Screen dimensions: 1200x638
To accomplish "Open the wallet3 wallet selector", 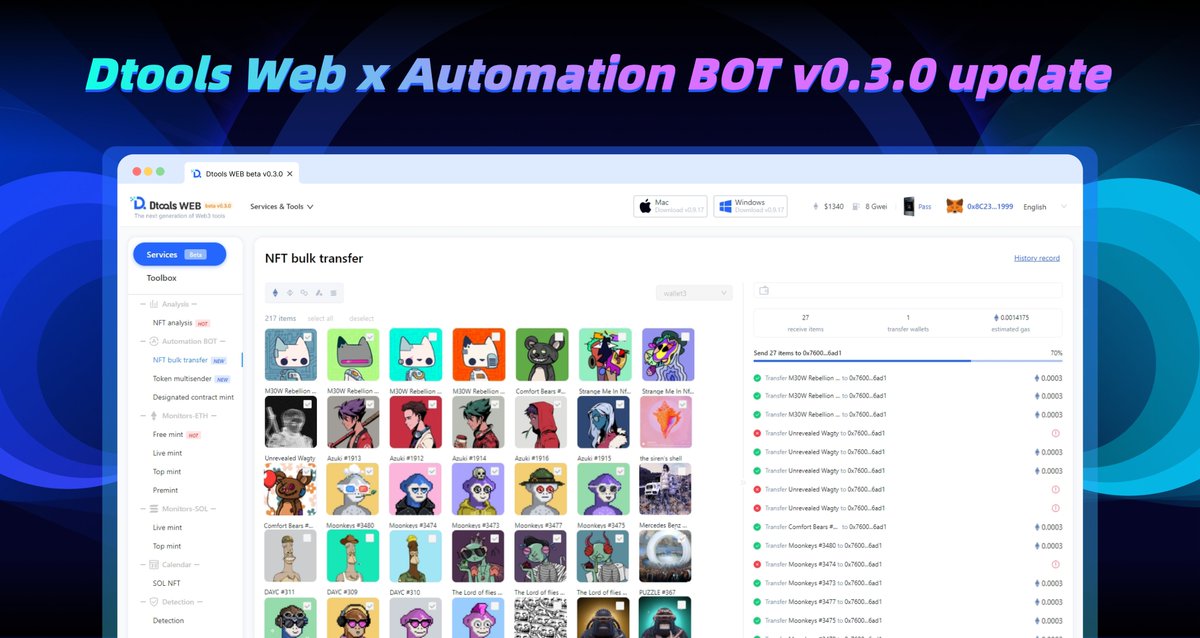I will (x=694, y=293).
